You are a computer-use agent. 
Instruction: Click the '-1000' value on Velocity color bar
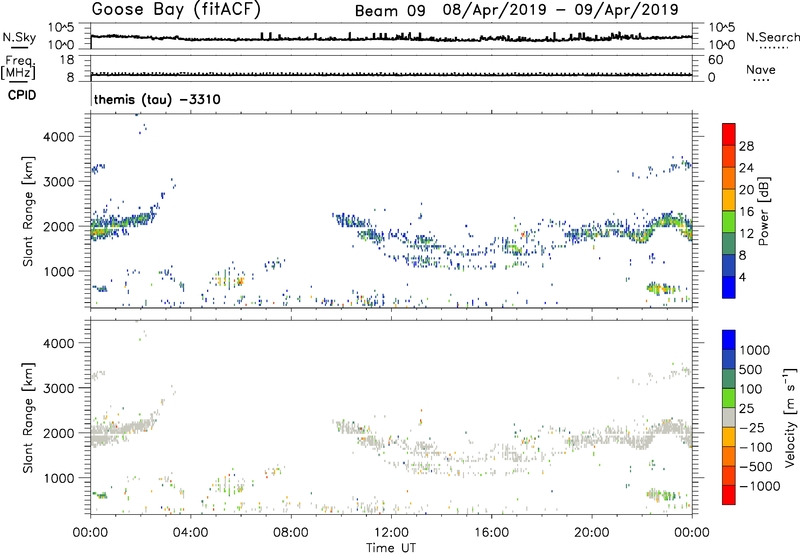point(760,486)
